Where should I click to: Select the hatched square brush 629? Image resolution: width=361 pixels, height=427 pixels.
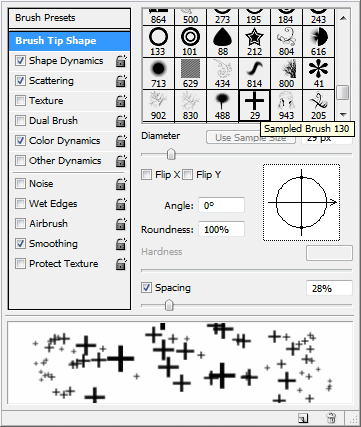pyautogui.click(x=190, y=73)
